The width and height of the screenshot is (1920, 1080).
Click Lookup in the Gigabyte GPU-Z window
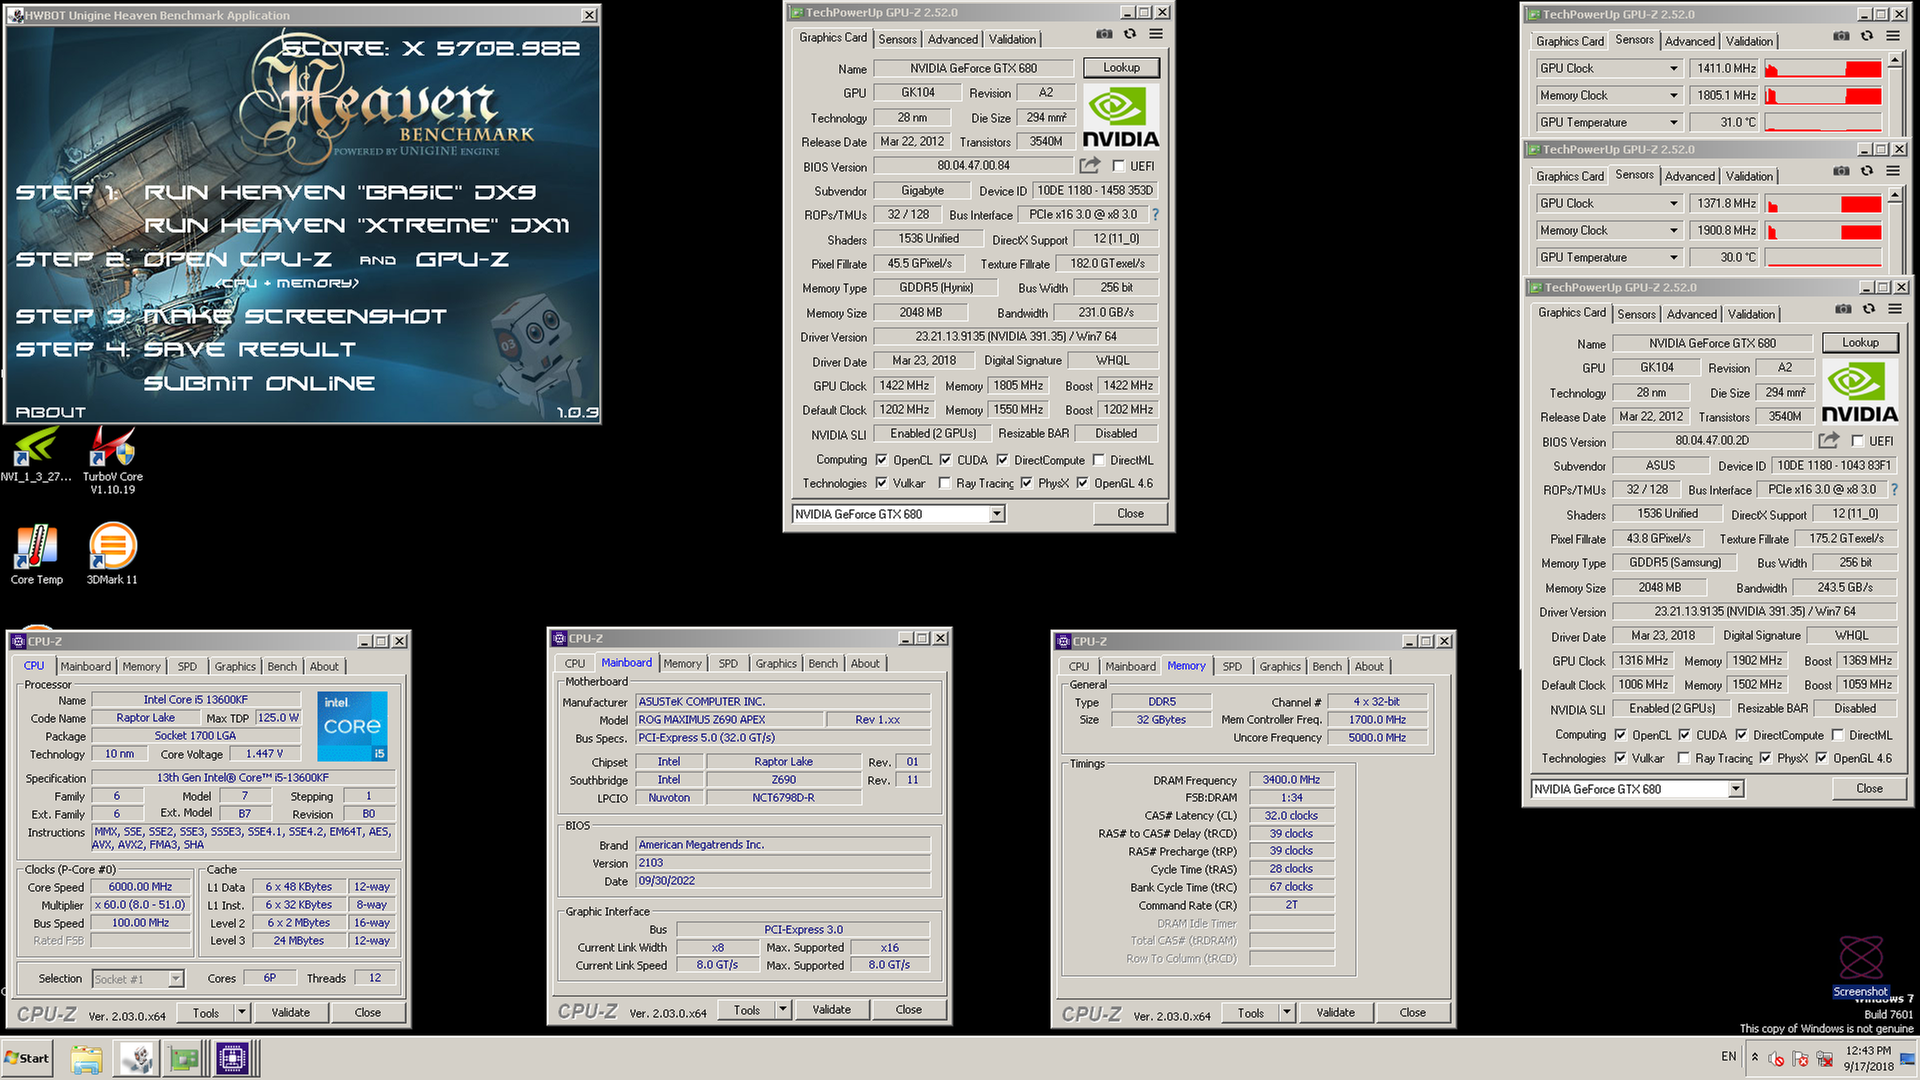point(1121,67)
